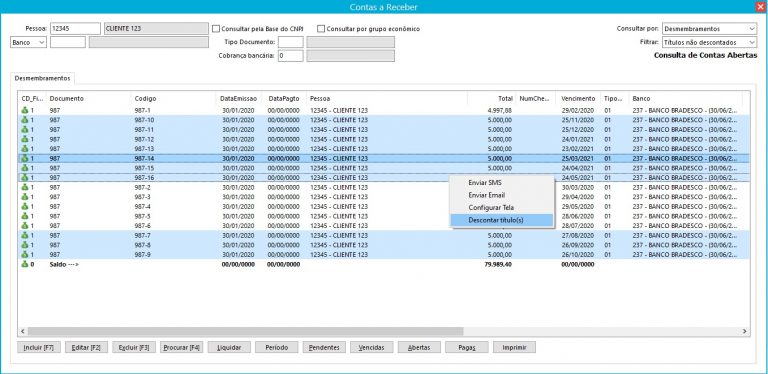Viewport: 768px width, 374px height.
Task: Click the money bag icon in row 987-3
Action: [x=25, y=197]
